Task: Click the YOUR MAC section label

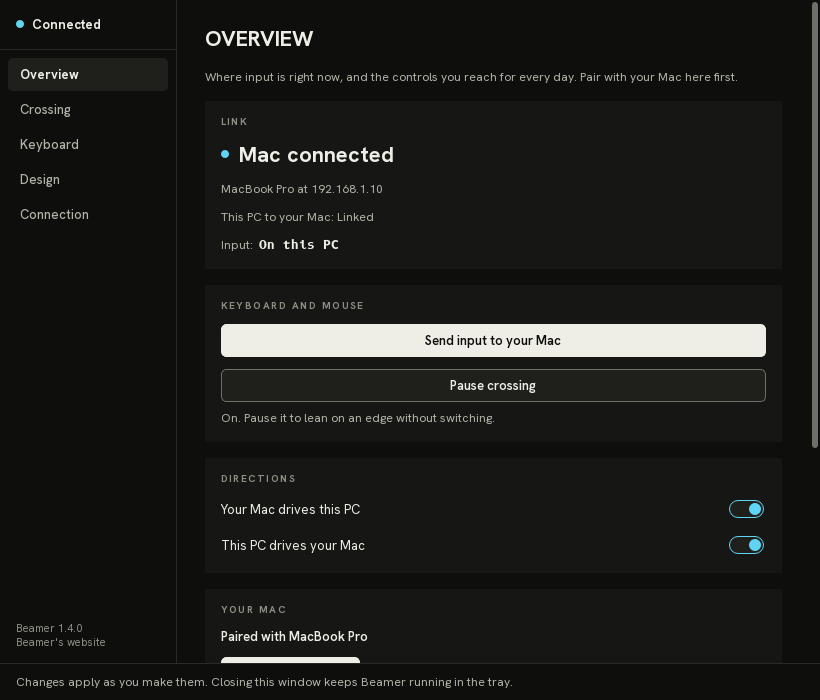Action: 254,610
